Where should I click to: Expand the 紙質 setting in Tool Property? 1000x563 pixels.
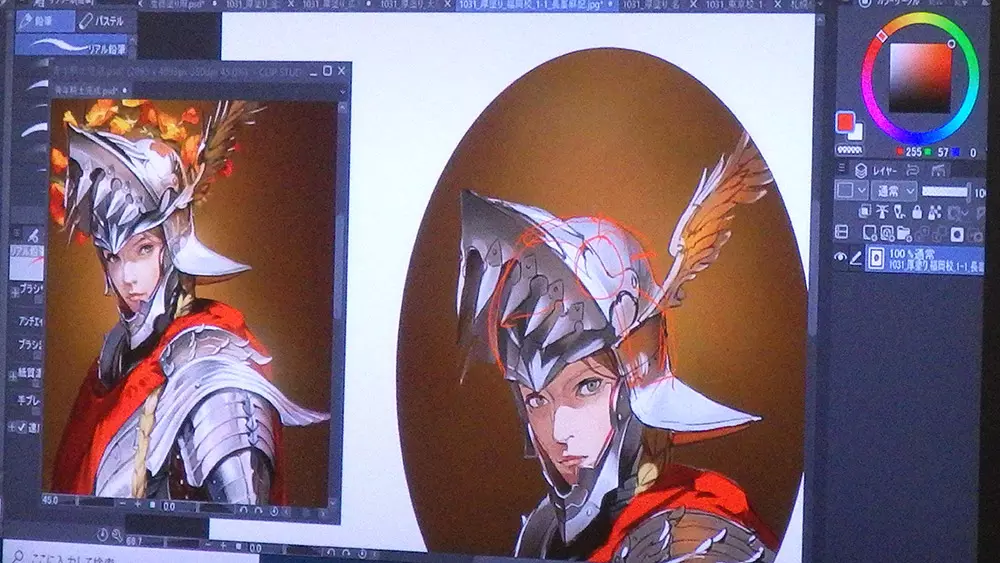tap(12, 375)
